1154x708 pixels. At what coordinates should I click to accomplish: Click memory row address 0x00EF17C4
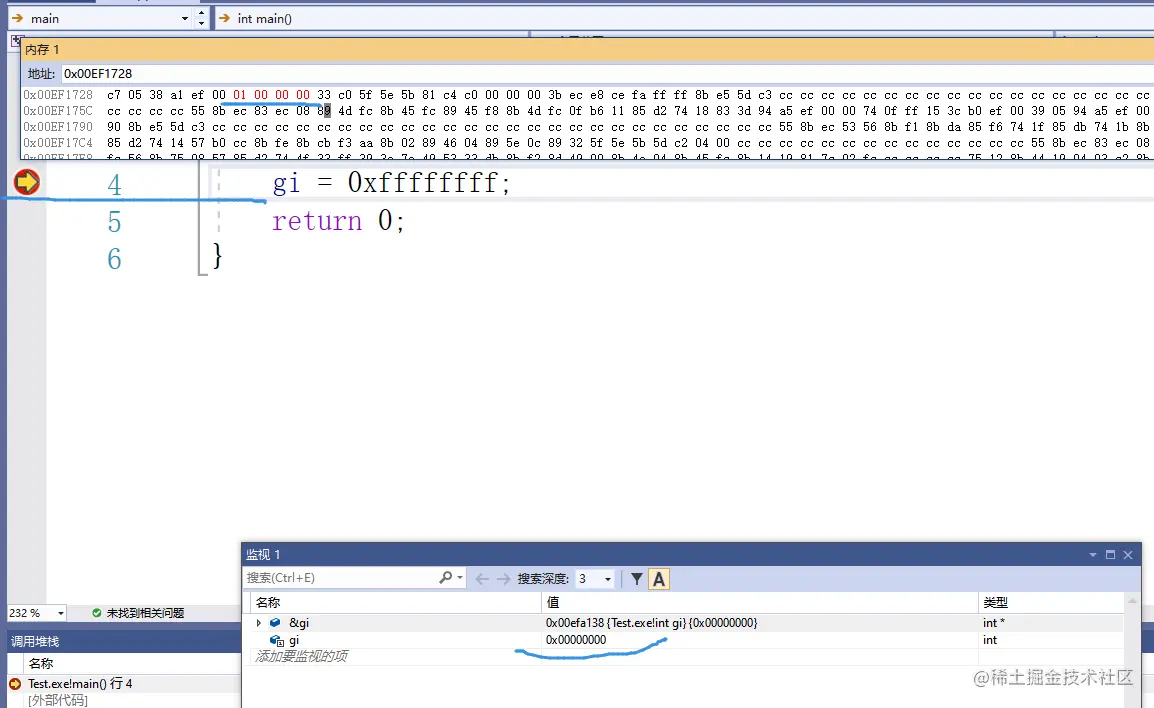click(x=58, y=143)
